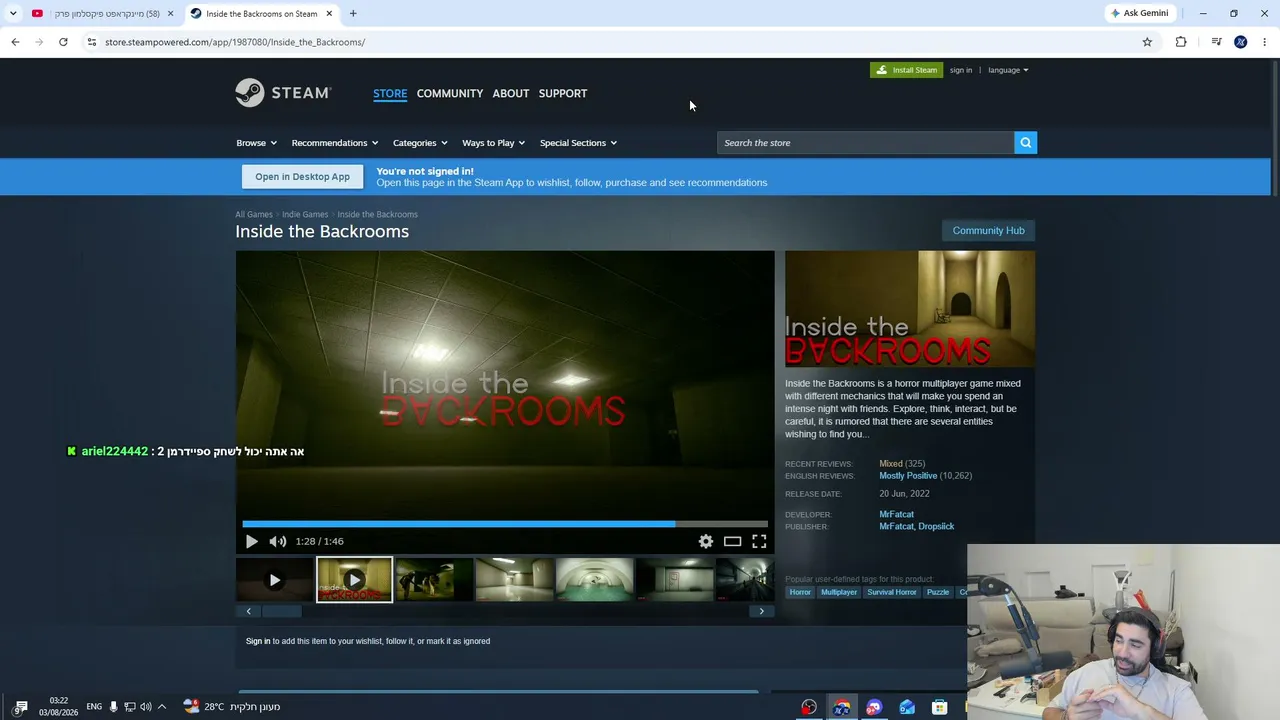The image size is (1280, 720).
Task: Open the Community Hub button
Action: [988, 231]
